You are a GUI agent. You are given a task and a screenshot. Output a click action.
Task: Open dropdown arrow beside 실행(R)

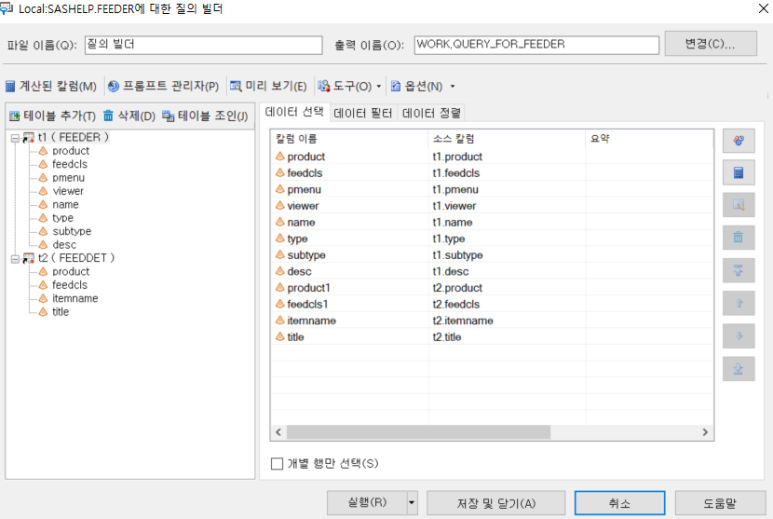pyautogui.click(x=412, y=503)
